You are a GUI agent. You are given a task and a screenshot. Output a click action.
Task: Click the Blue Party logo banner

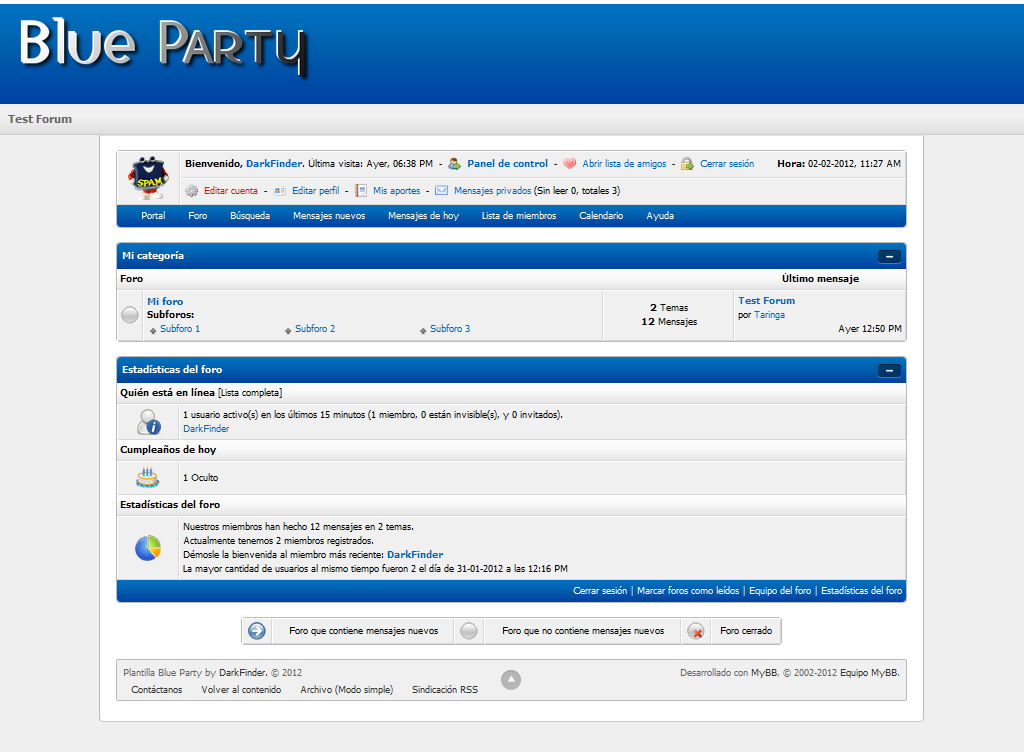163,47
